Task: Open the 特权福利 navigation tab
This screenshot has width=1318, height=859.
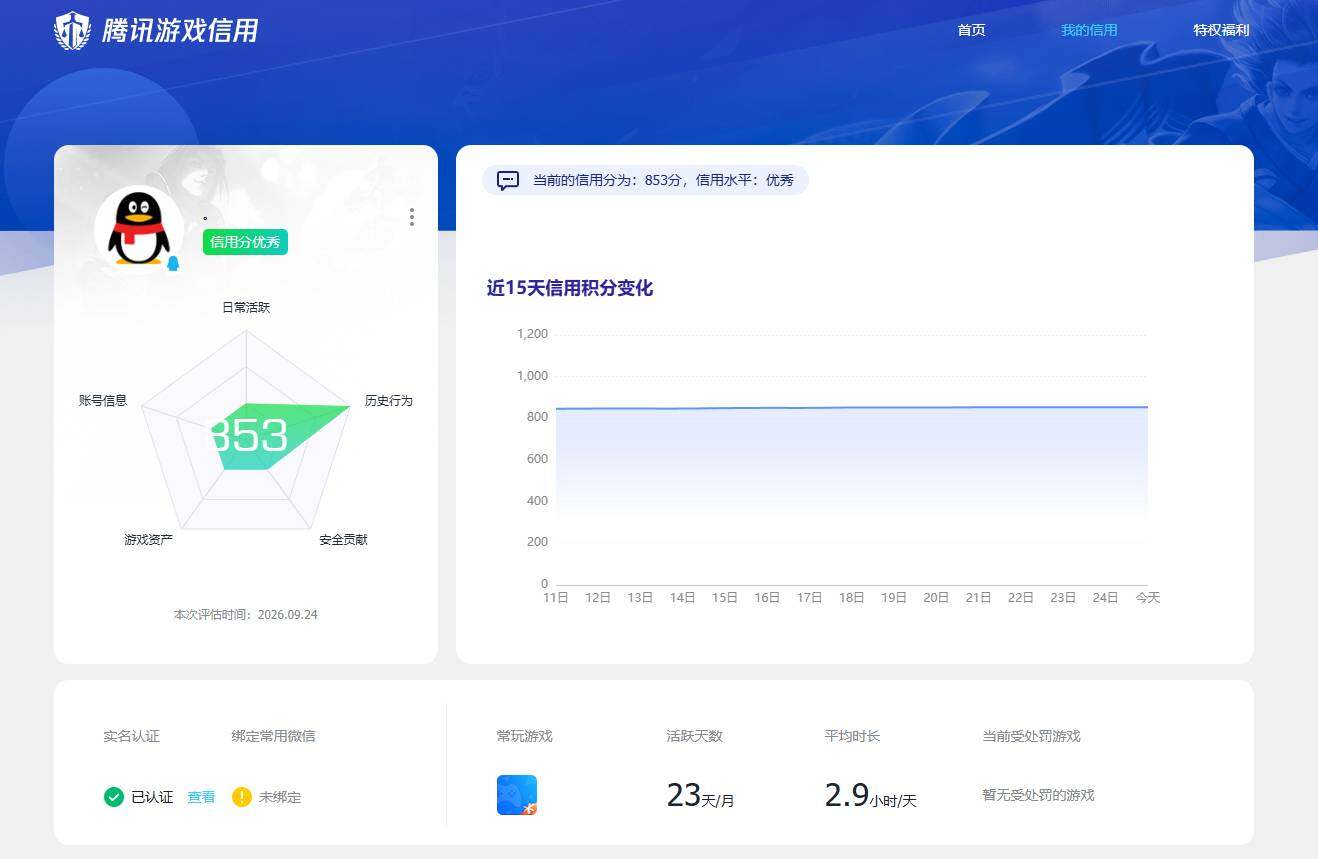Action: coord(1221,30)
